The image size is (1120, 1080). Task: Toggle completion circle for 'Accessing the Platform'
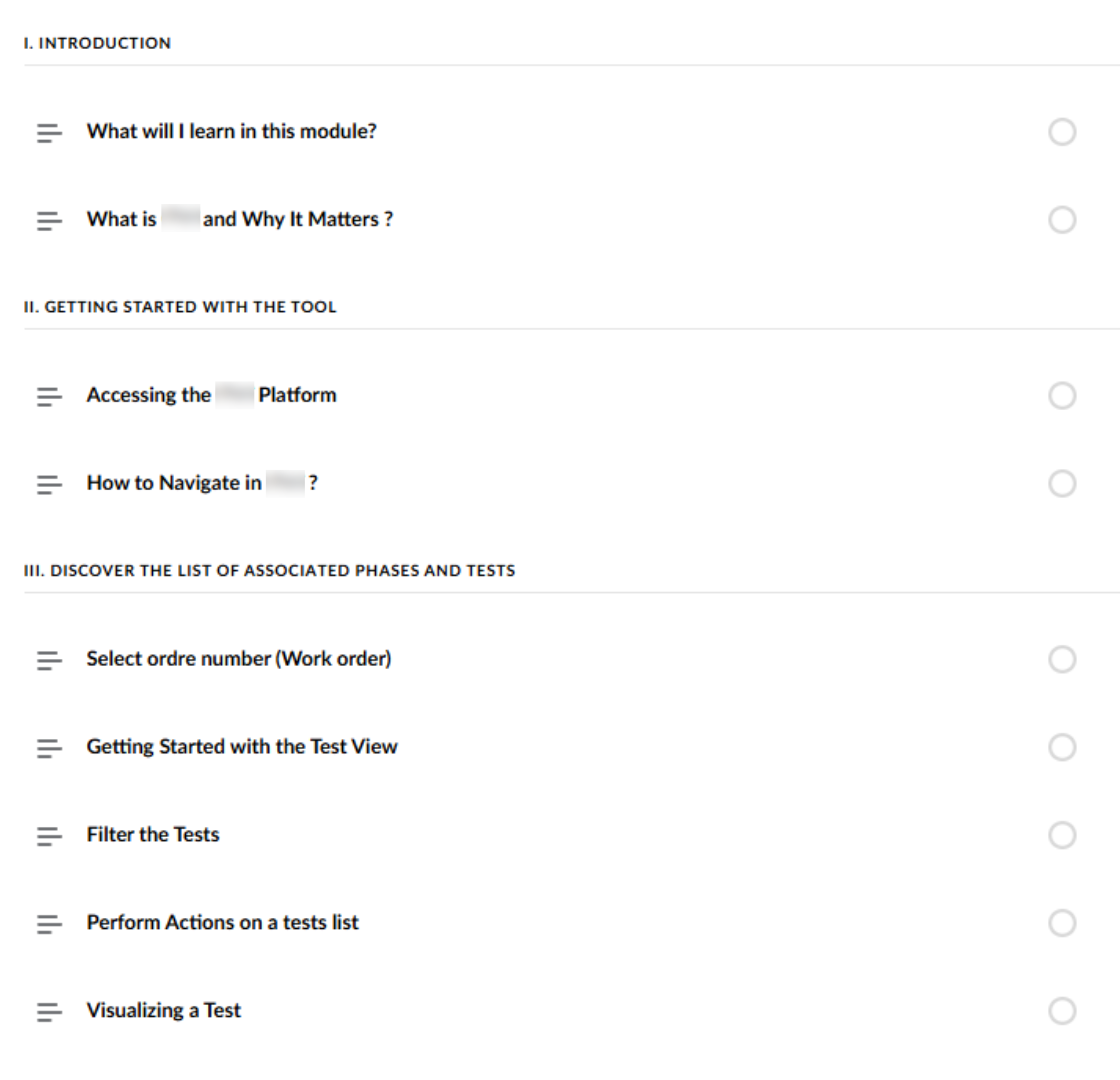(1062, 396)
